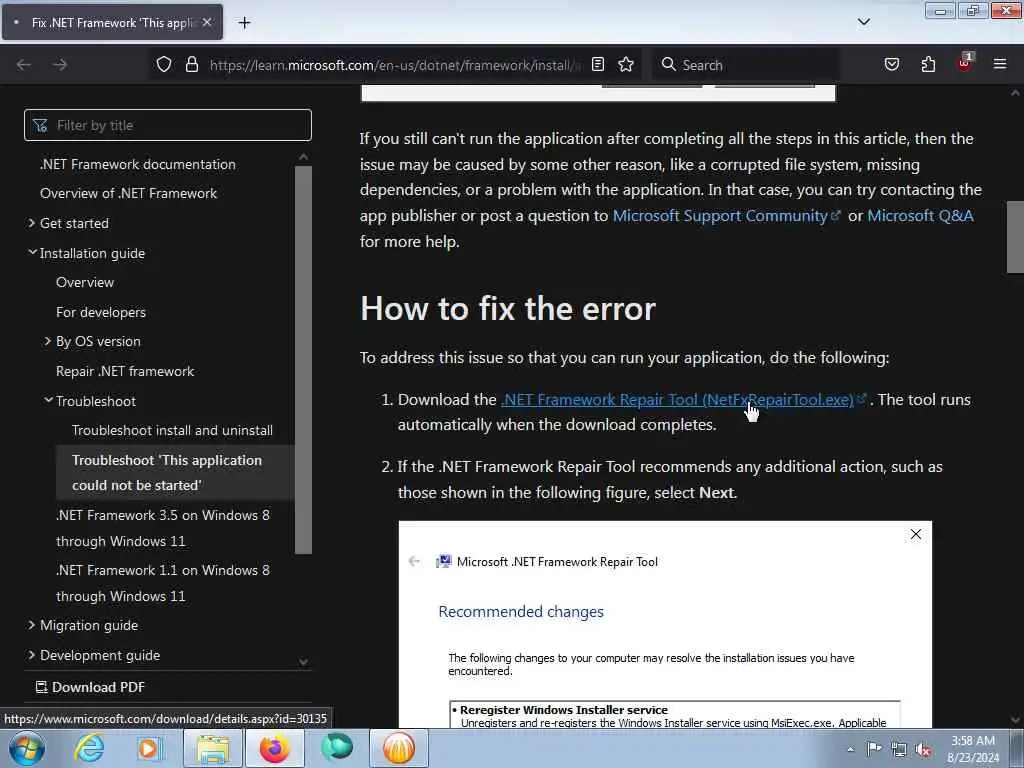Image resolution: width=1024 pixels, height=768 pixels.
Task: Click the Repair Tool figure image
Action: click(665, 624)
